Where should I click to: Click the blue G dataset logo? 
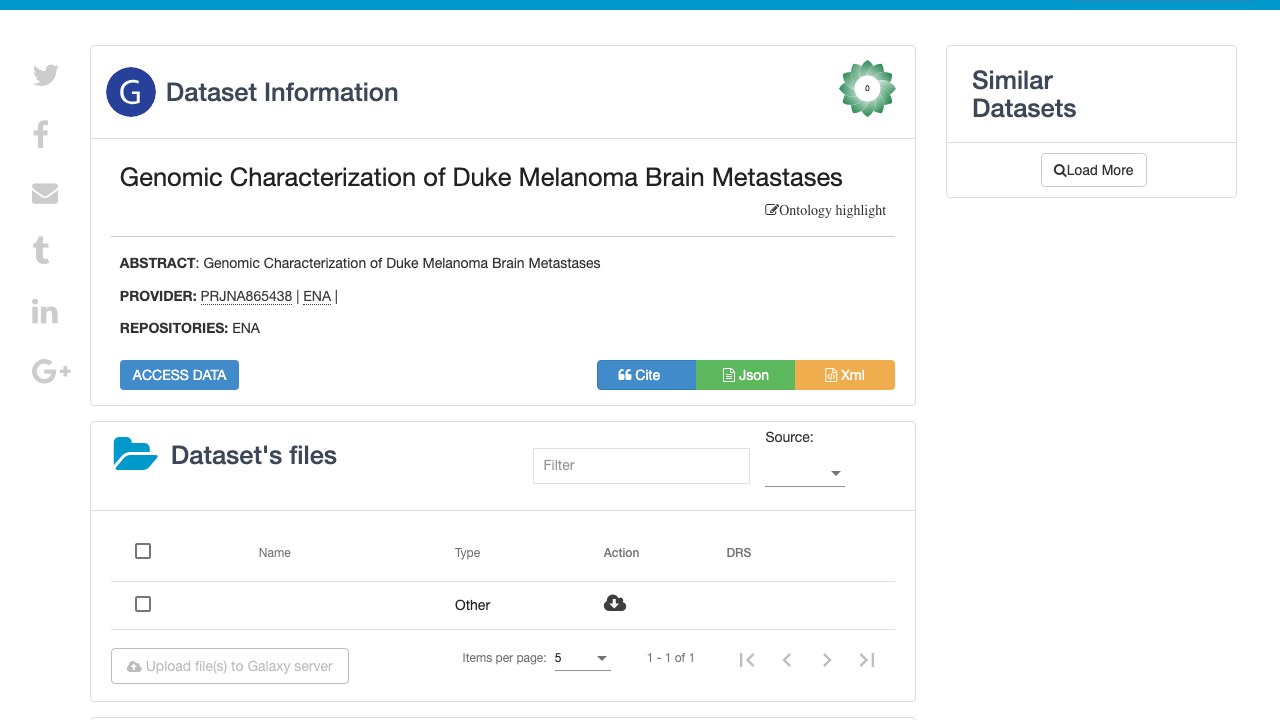(131, 92)
